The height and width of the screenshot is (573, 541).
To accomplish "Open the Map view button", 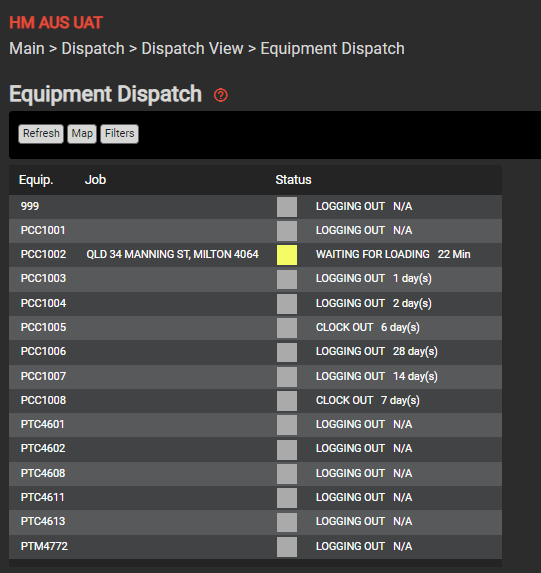I will 82,134.
